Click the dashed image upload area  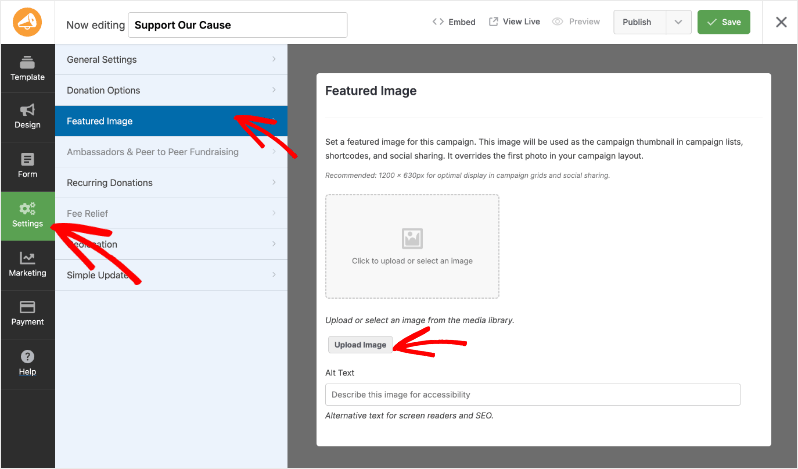pos(412,246)
